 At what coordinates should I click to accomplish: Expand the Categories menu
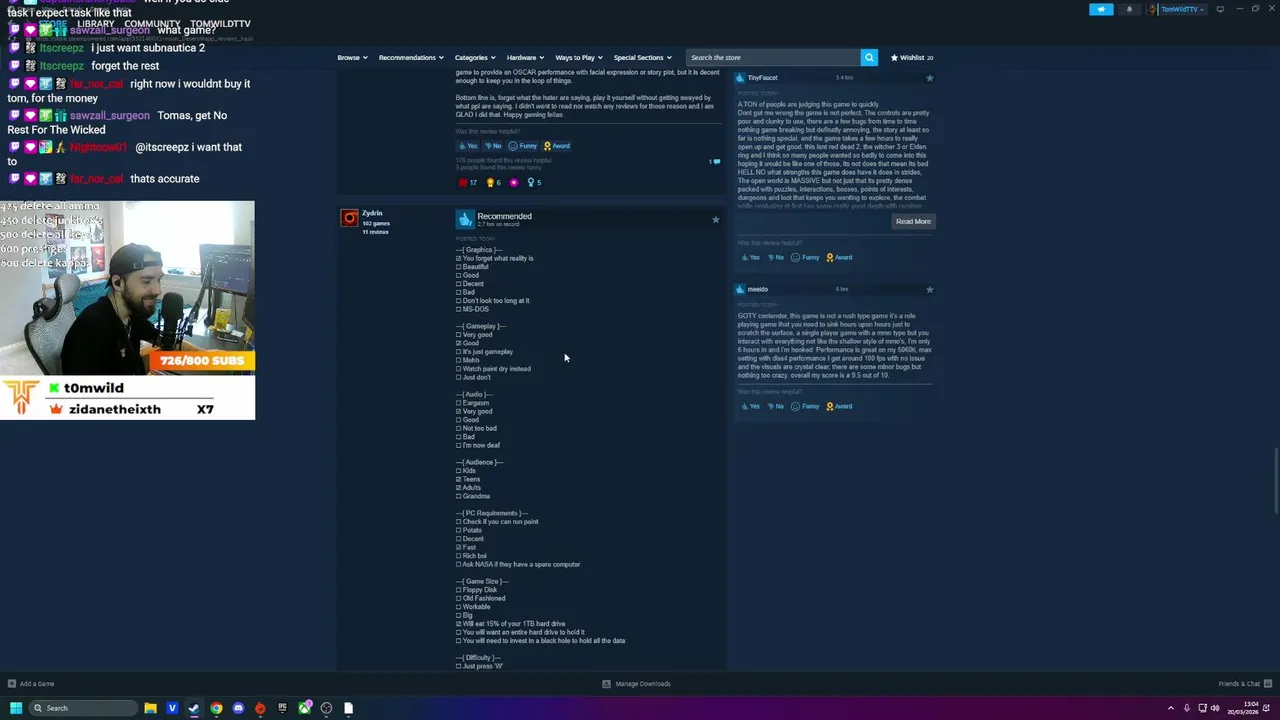tap(474, 58)
